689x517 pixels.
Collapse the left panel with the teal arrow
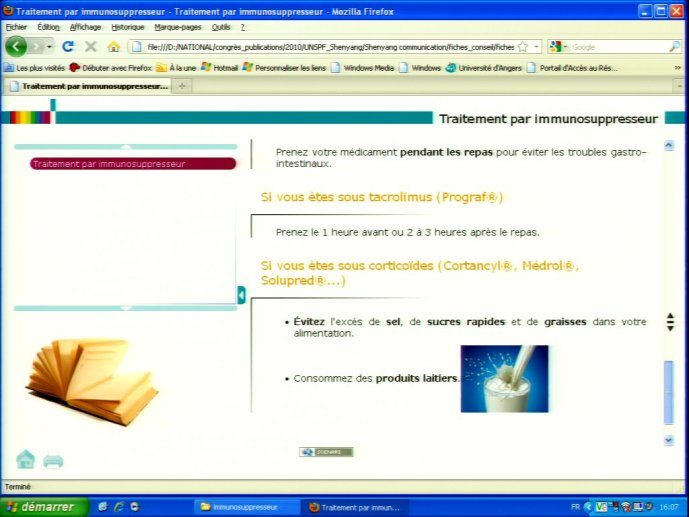point(241,295)
